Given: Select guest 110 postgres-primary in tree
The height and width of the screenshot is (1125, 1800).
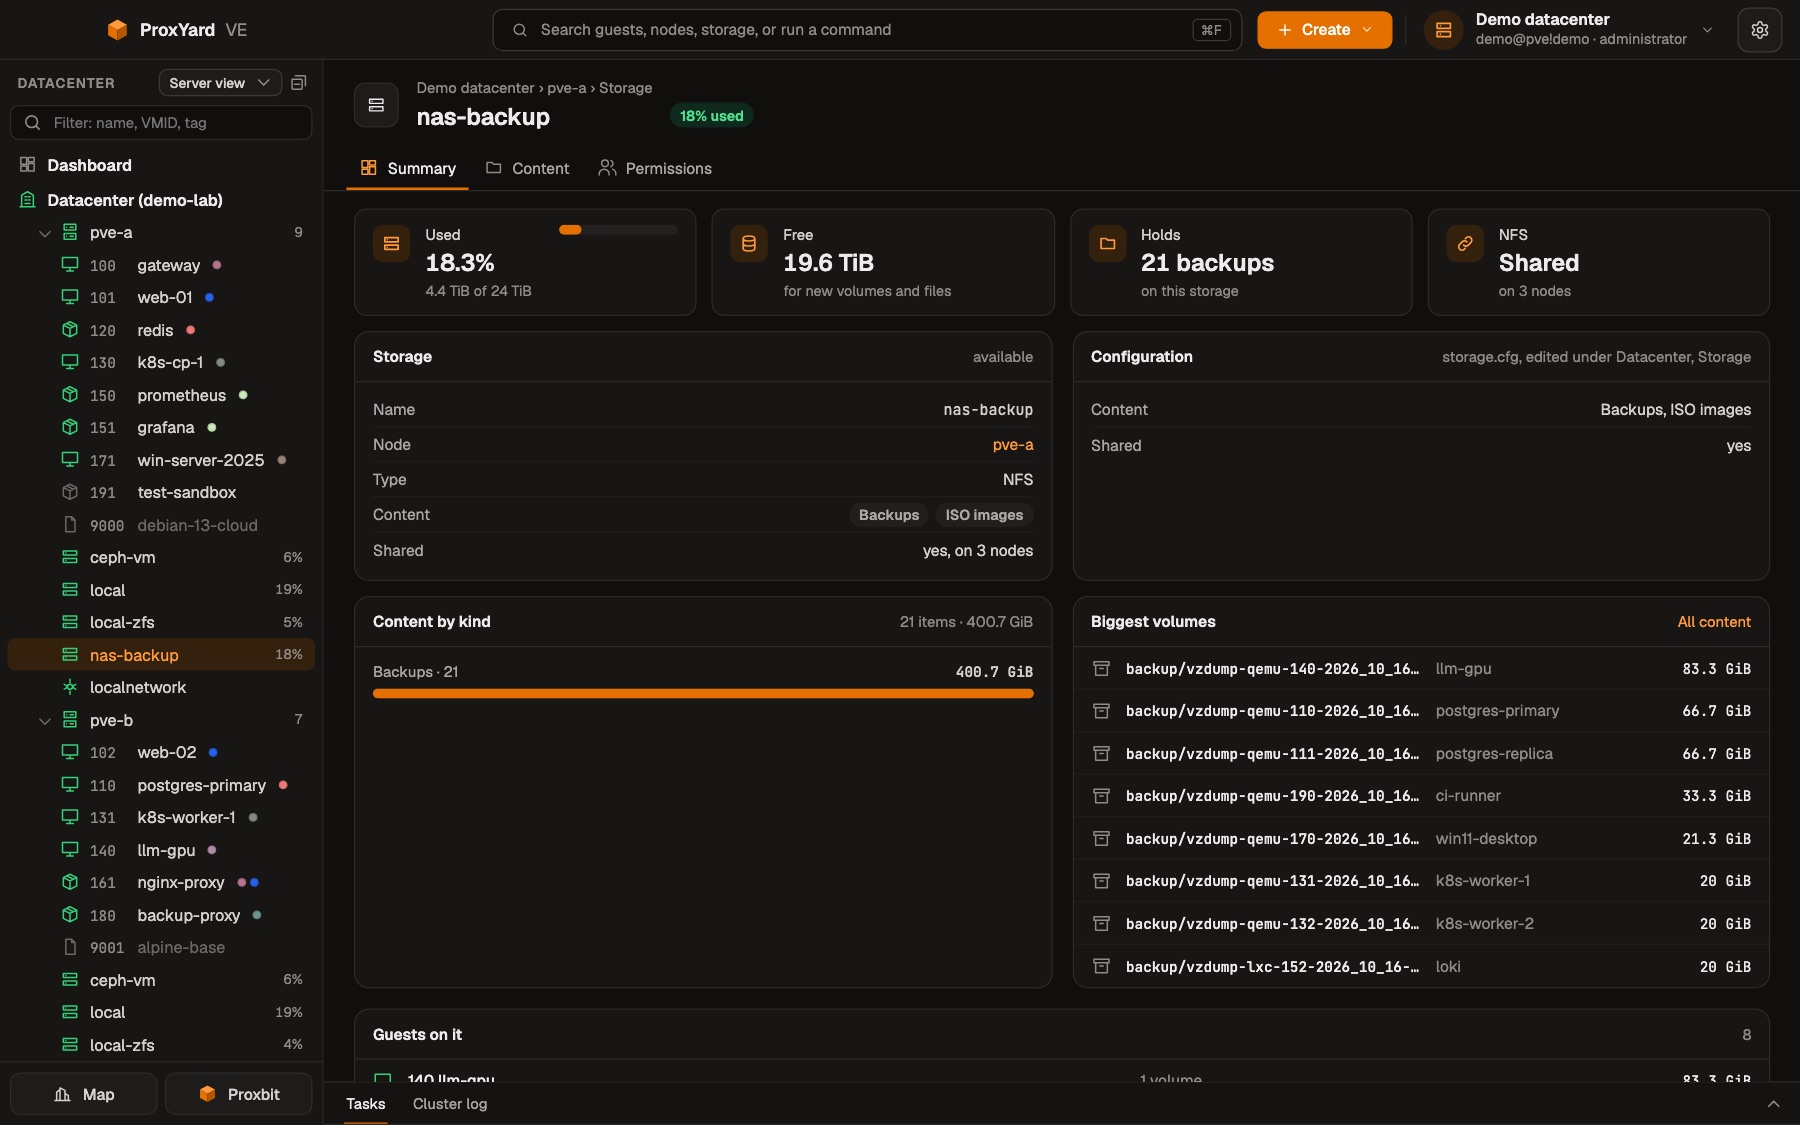Looking at the screenshot, I should click(161, 785).
